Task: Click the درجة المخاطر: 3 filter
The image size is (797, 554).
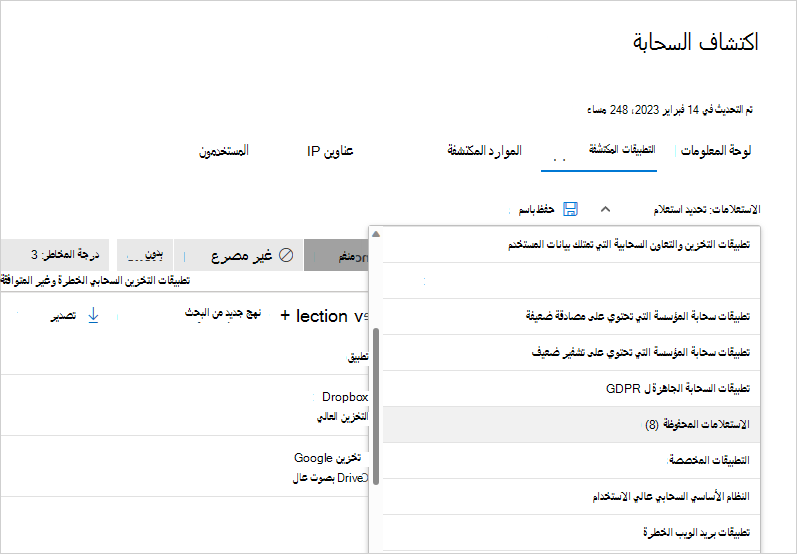Action: click(54, 255)
